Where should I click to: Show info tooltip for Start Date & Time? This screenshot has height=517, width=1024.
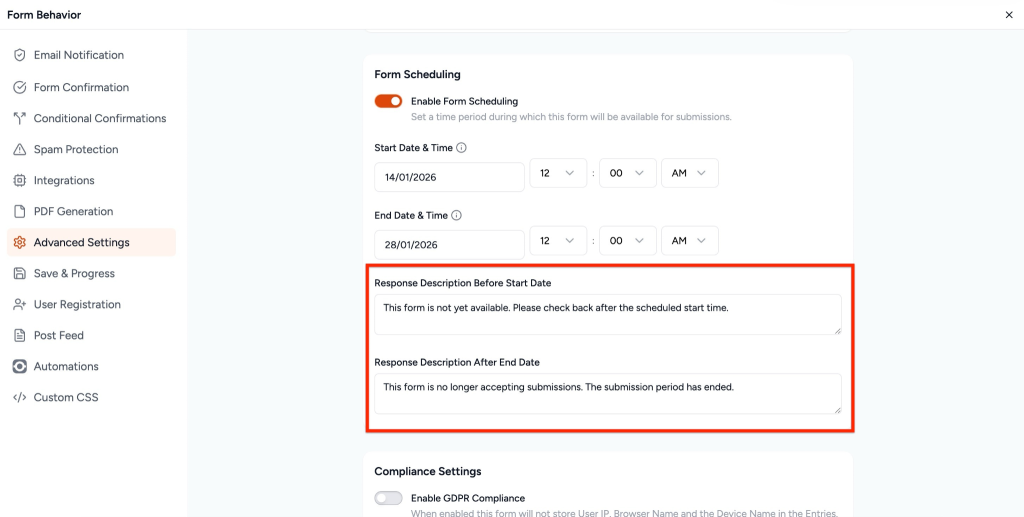pos(461,148)
